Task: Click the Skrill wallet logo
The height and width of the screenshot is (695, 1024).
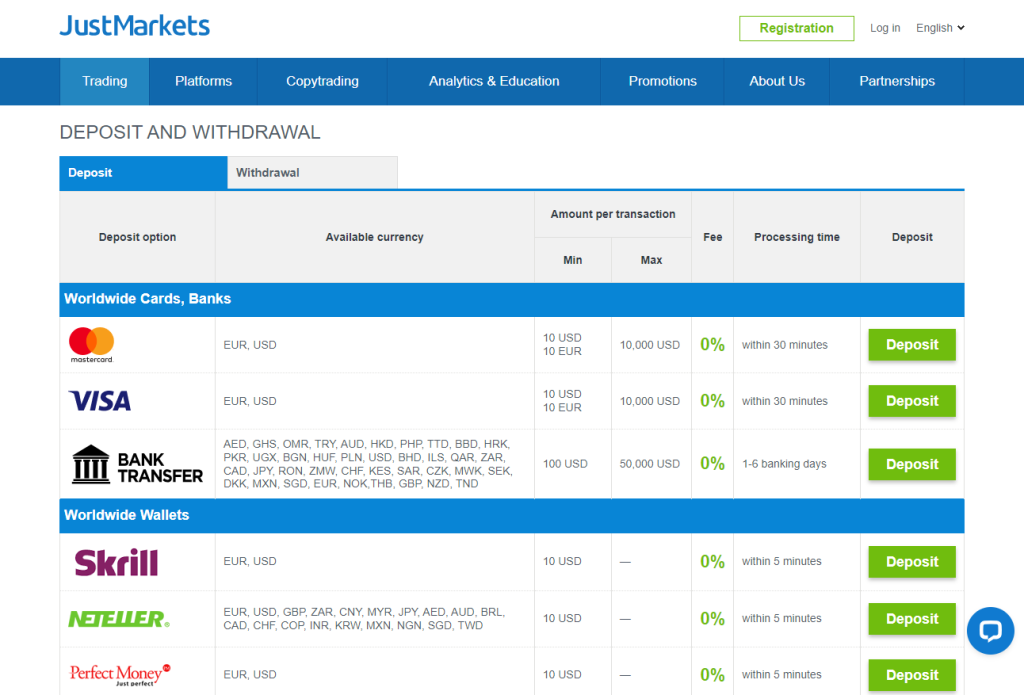Action: click(116, 562)
